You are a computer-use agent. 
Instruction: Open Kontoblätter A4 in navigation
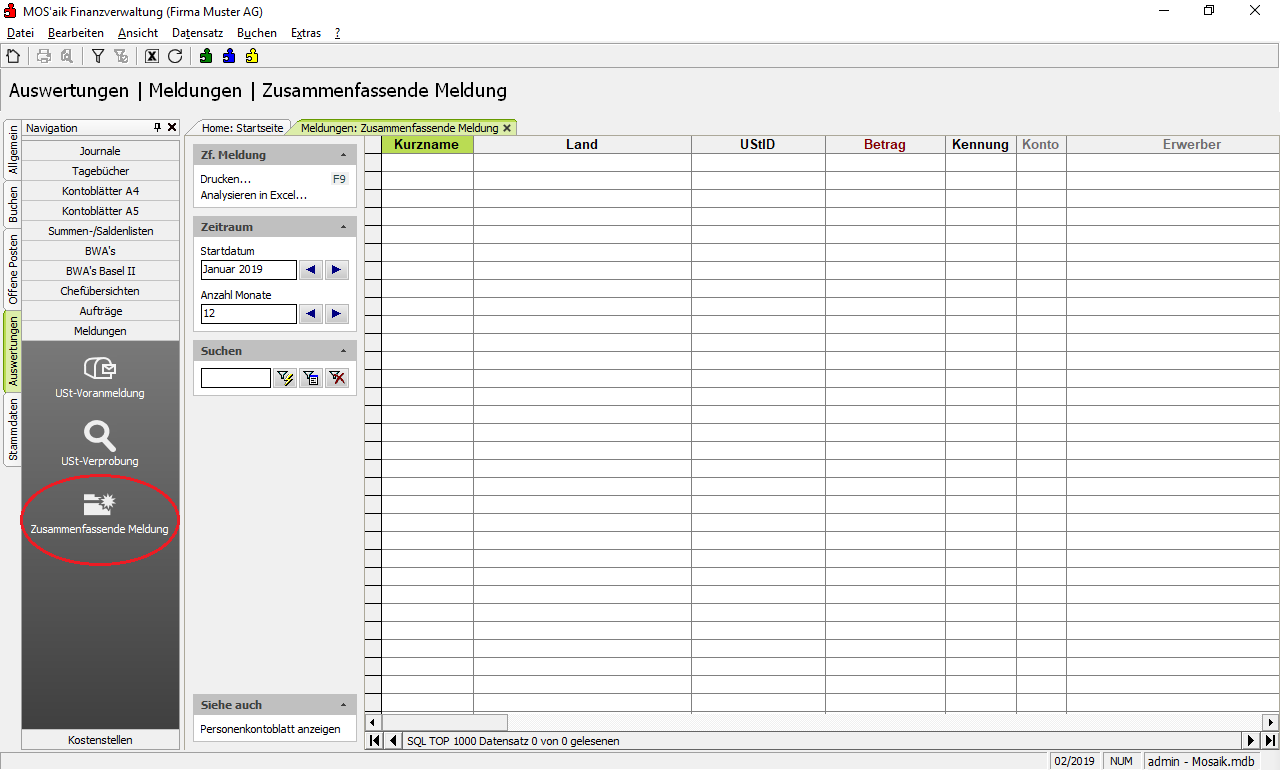[100, 191]
